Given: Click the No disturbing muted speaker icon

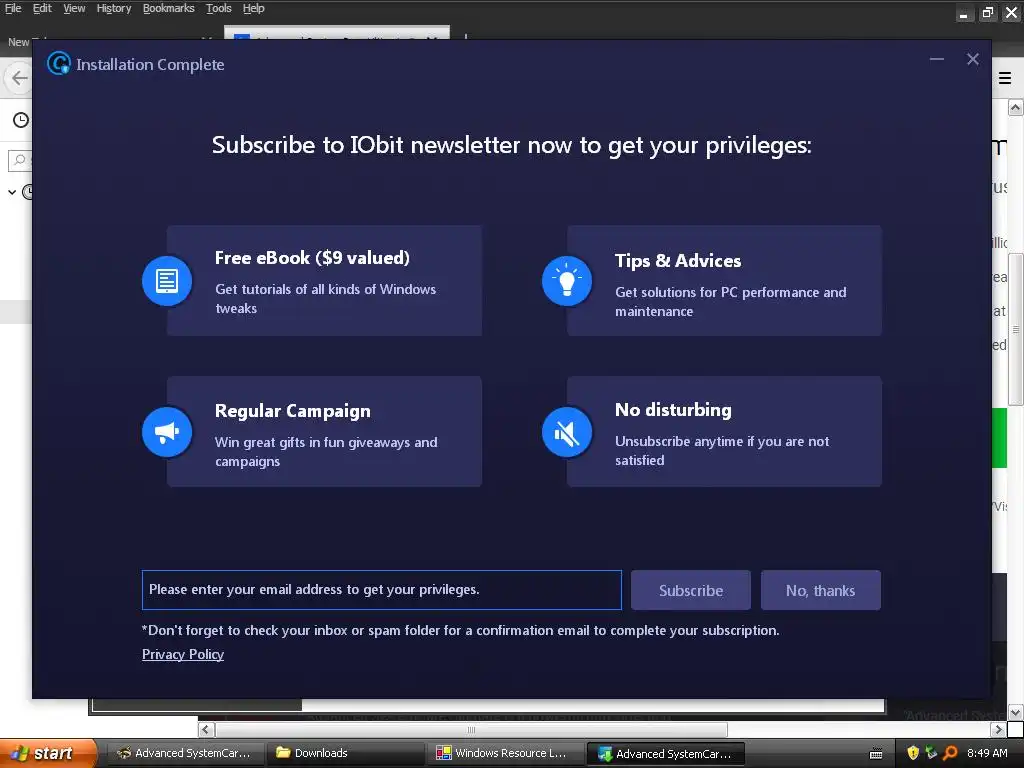Looking at the screenshot, I should click(567, 432).
